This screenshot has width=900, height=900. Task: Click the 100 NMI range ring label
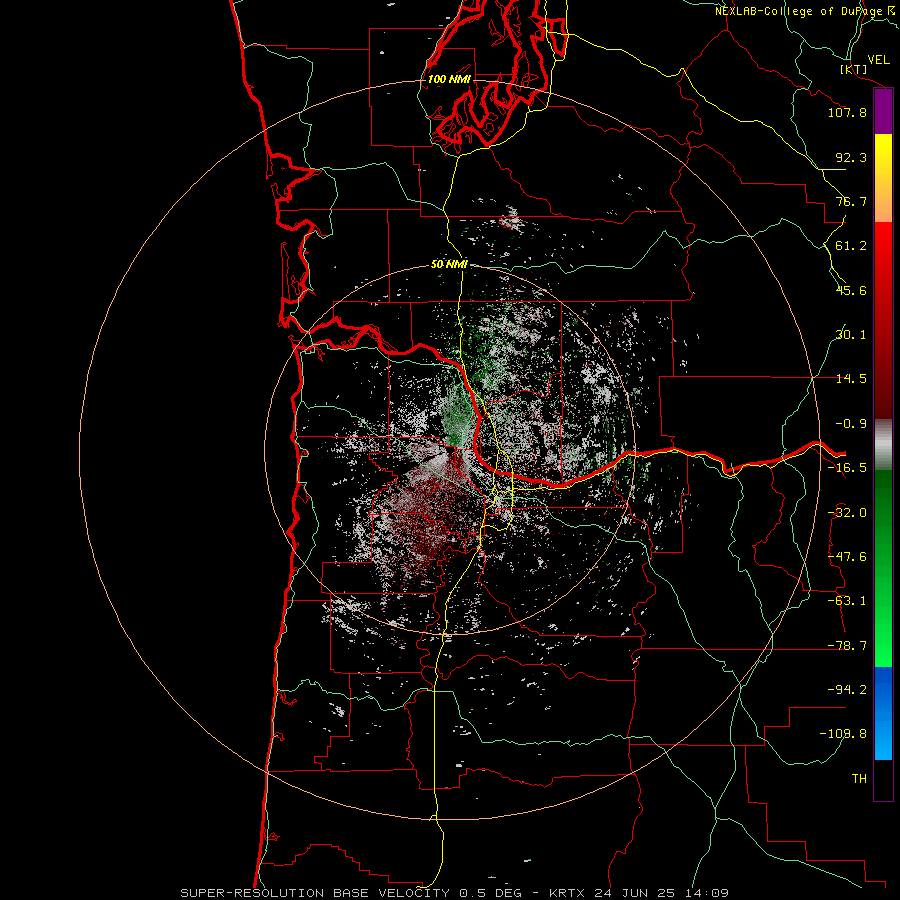coord(449,79)
